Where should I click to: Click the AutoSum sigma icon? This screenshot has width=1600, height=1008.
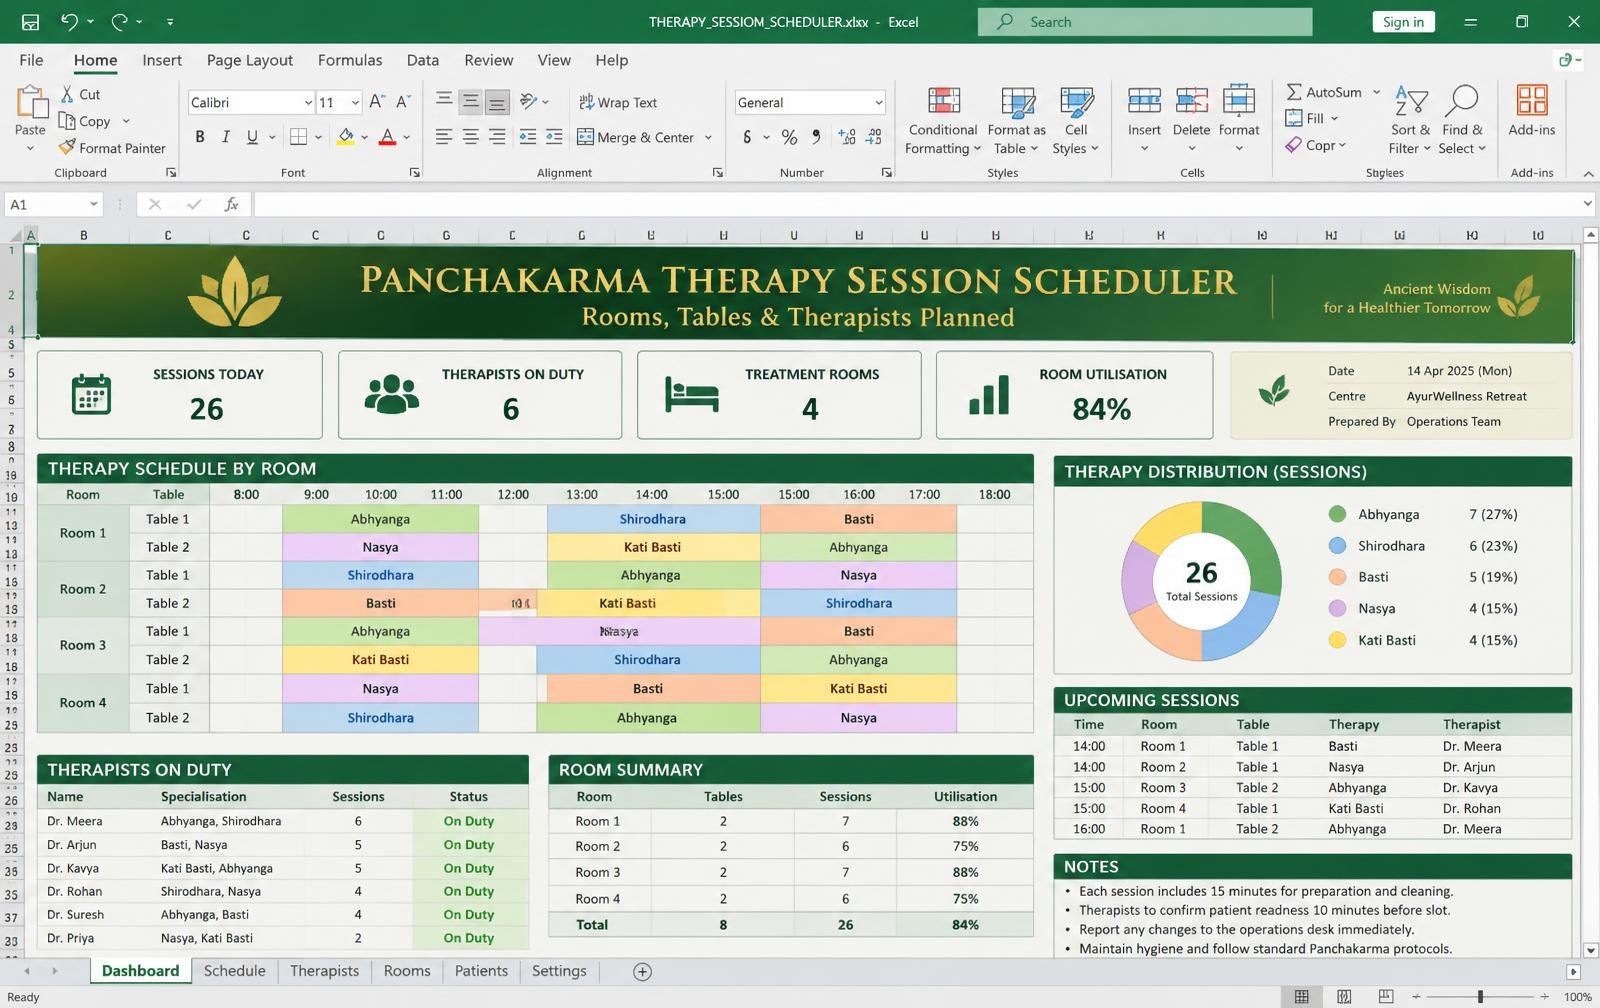click(1294, 92)
